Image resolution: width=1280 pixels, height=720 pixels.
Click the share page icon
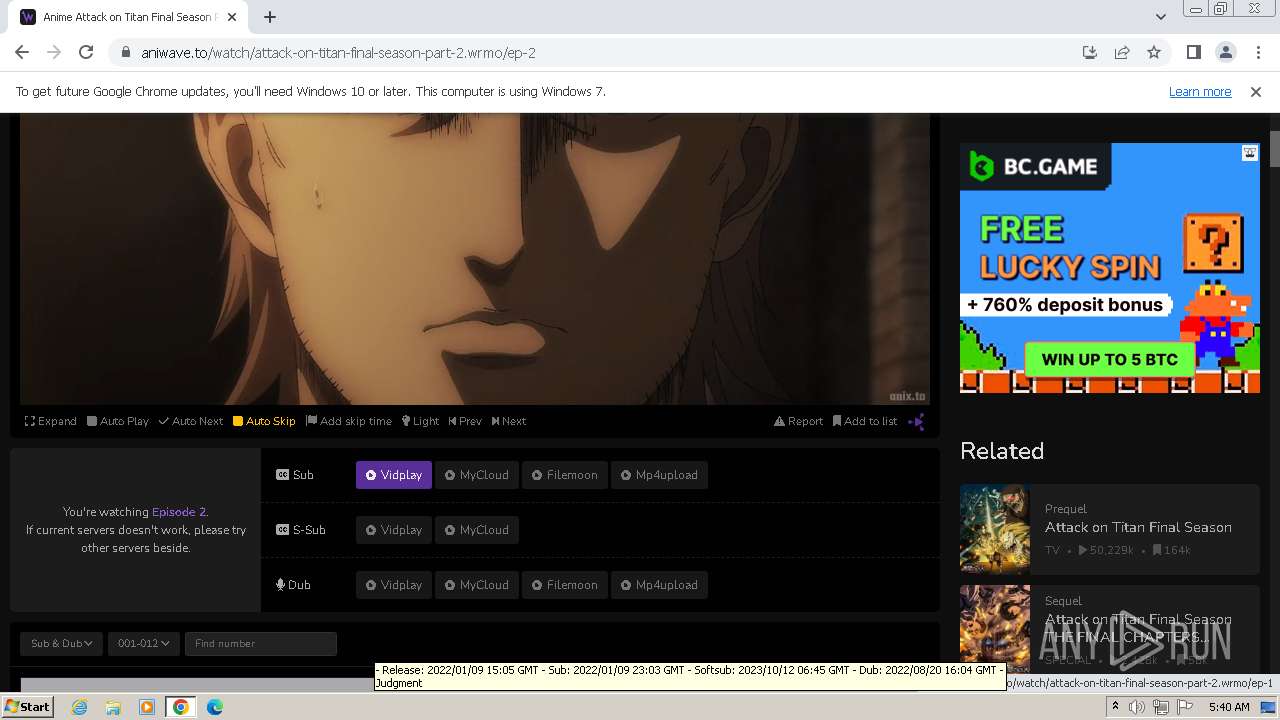[x=1122, y=53]
